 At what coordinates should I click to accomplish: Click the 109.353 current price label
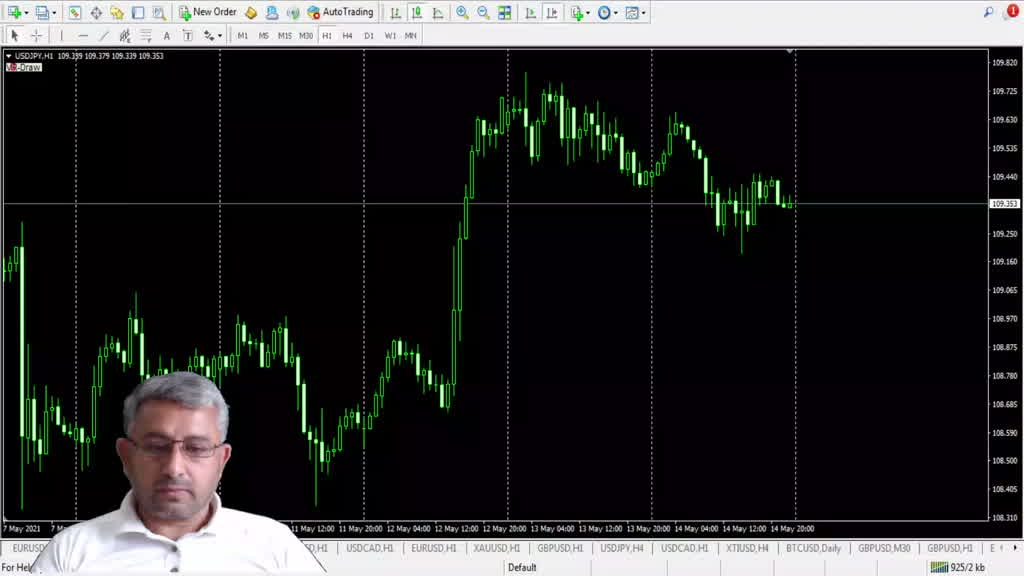coord(1004,204)
